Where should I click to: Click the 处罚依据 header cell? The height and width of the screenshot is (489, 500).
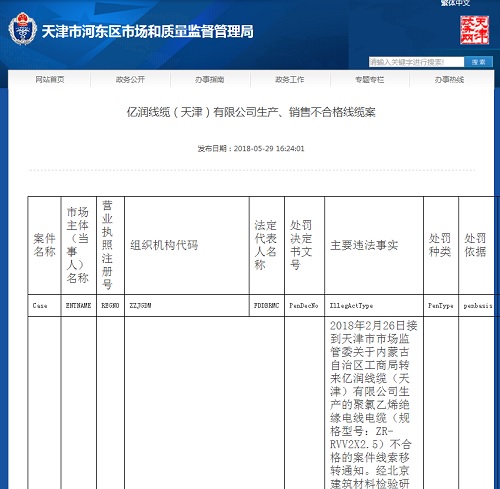pyautogui.click(x=477, y=245)
